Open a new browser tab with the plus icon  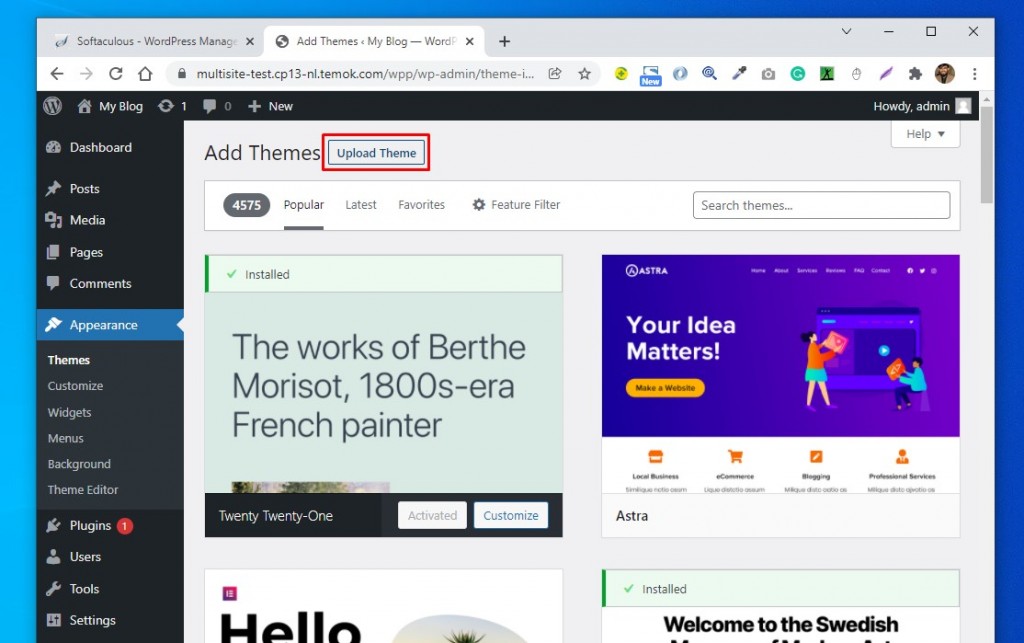click(504, 41)
